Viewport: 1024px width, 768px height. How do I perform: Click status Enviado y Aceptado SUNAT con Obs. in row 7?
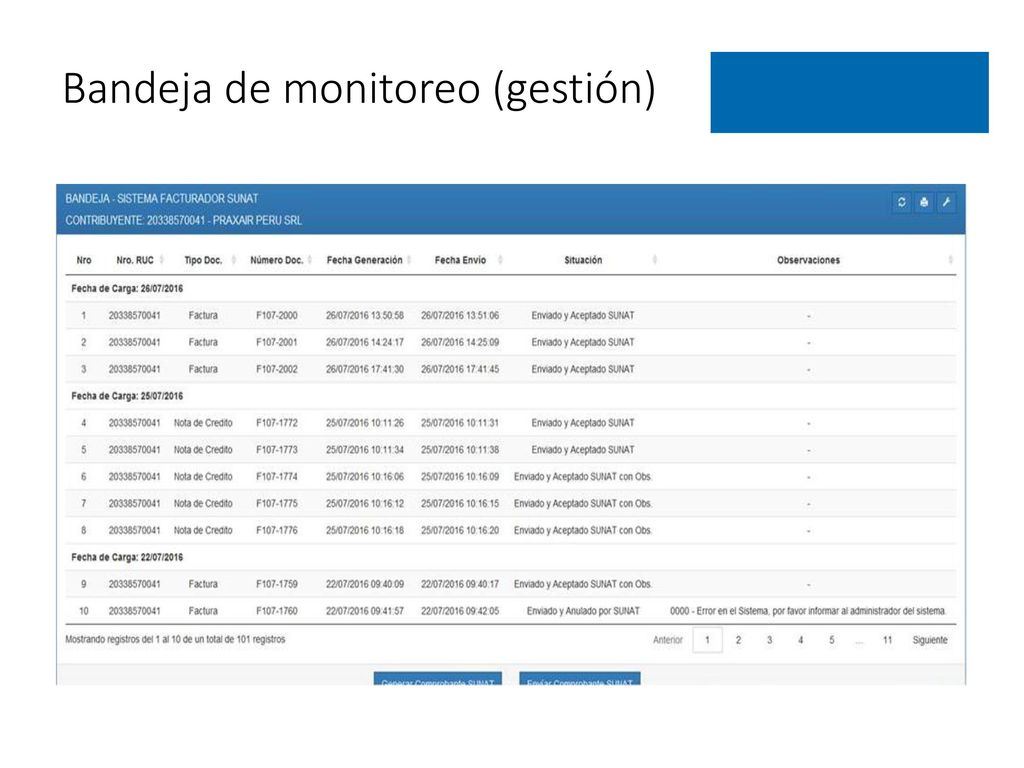[583, 504]
